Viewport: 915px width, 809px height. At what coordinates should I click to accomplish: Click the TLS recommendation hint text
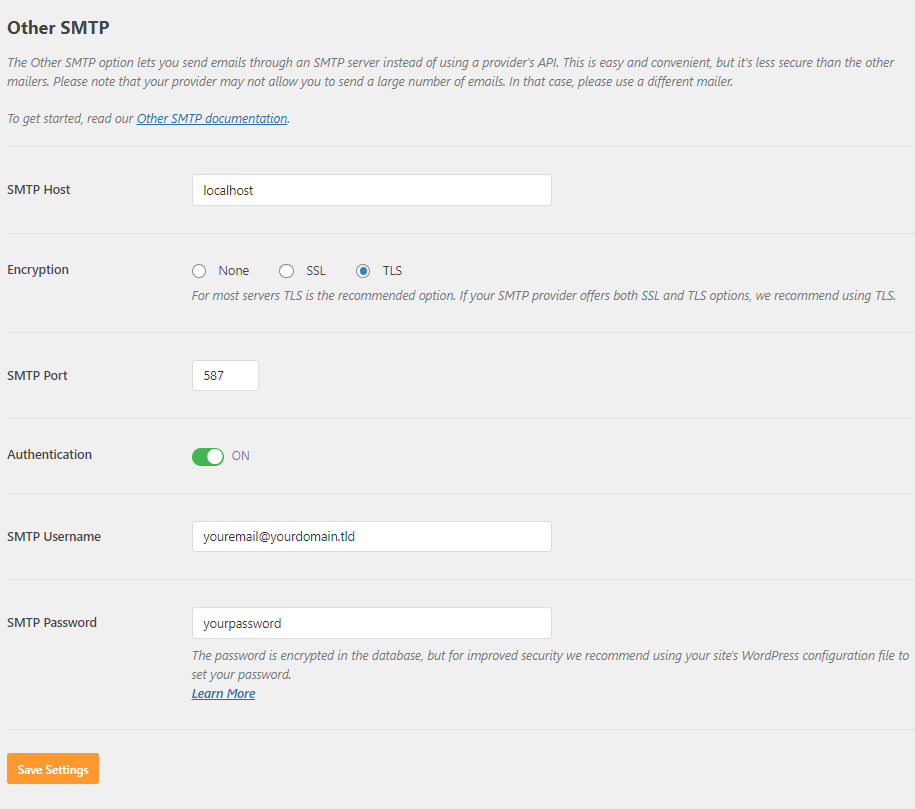click(x=543, y=296)
